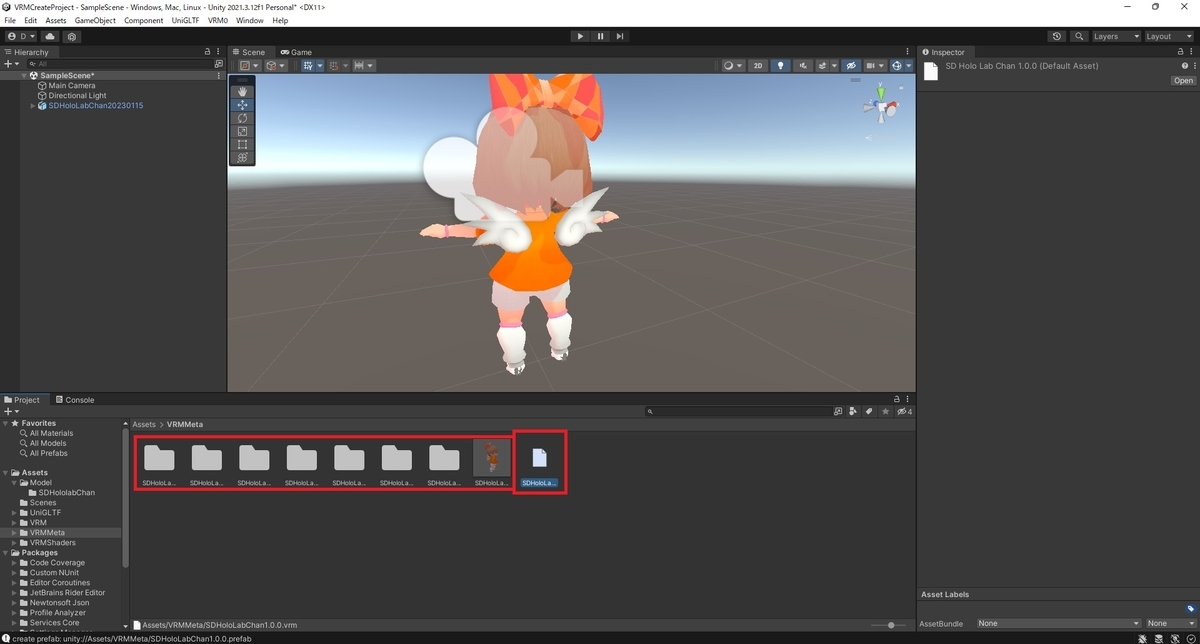Switch to the Console tab
1200x644 pixels.
click(74, 400)
